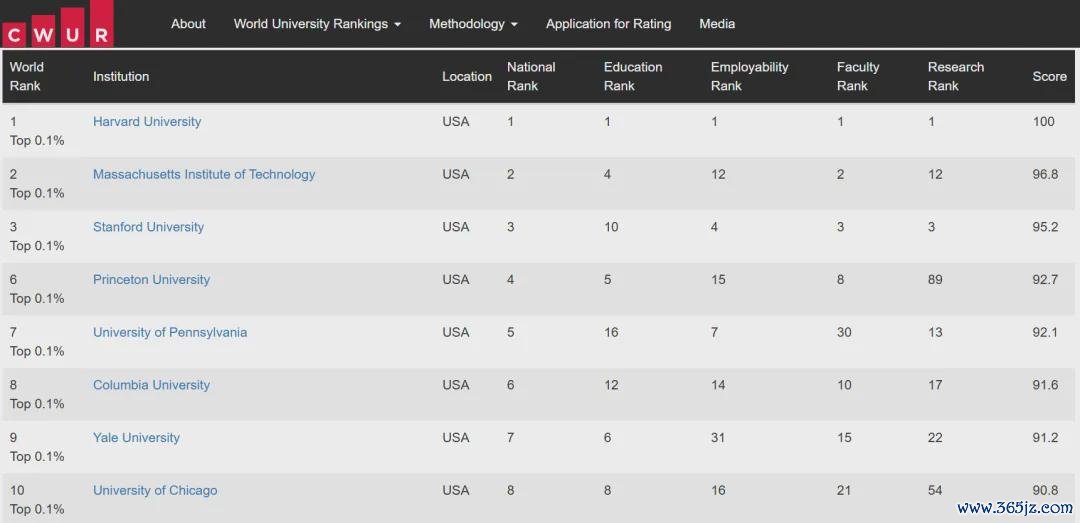This screenshot has width=1080, height=523.
Task: Click the World Rank column header
Action: pos(26,76)
